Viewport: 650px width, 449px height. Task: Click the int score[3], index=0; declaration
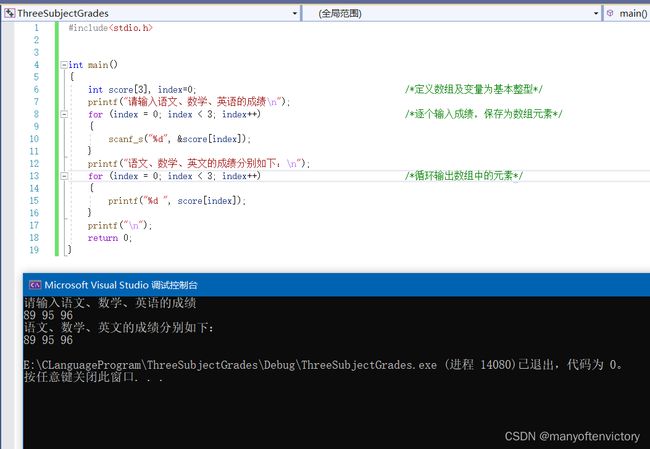coord(142,90)
